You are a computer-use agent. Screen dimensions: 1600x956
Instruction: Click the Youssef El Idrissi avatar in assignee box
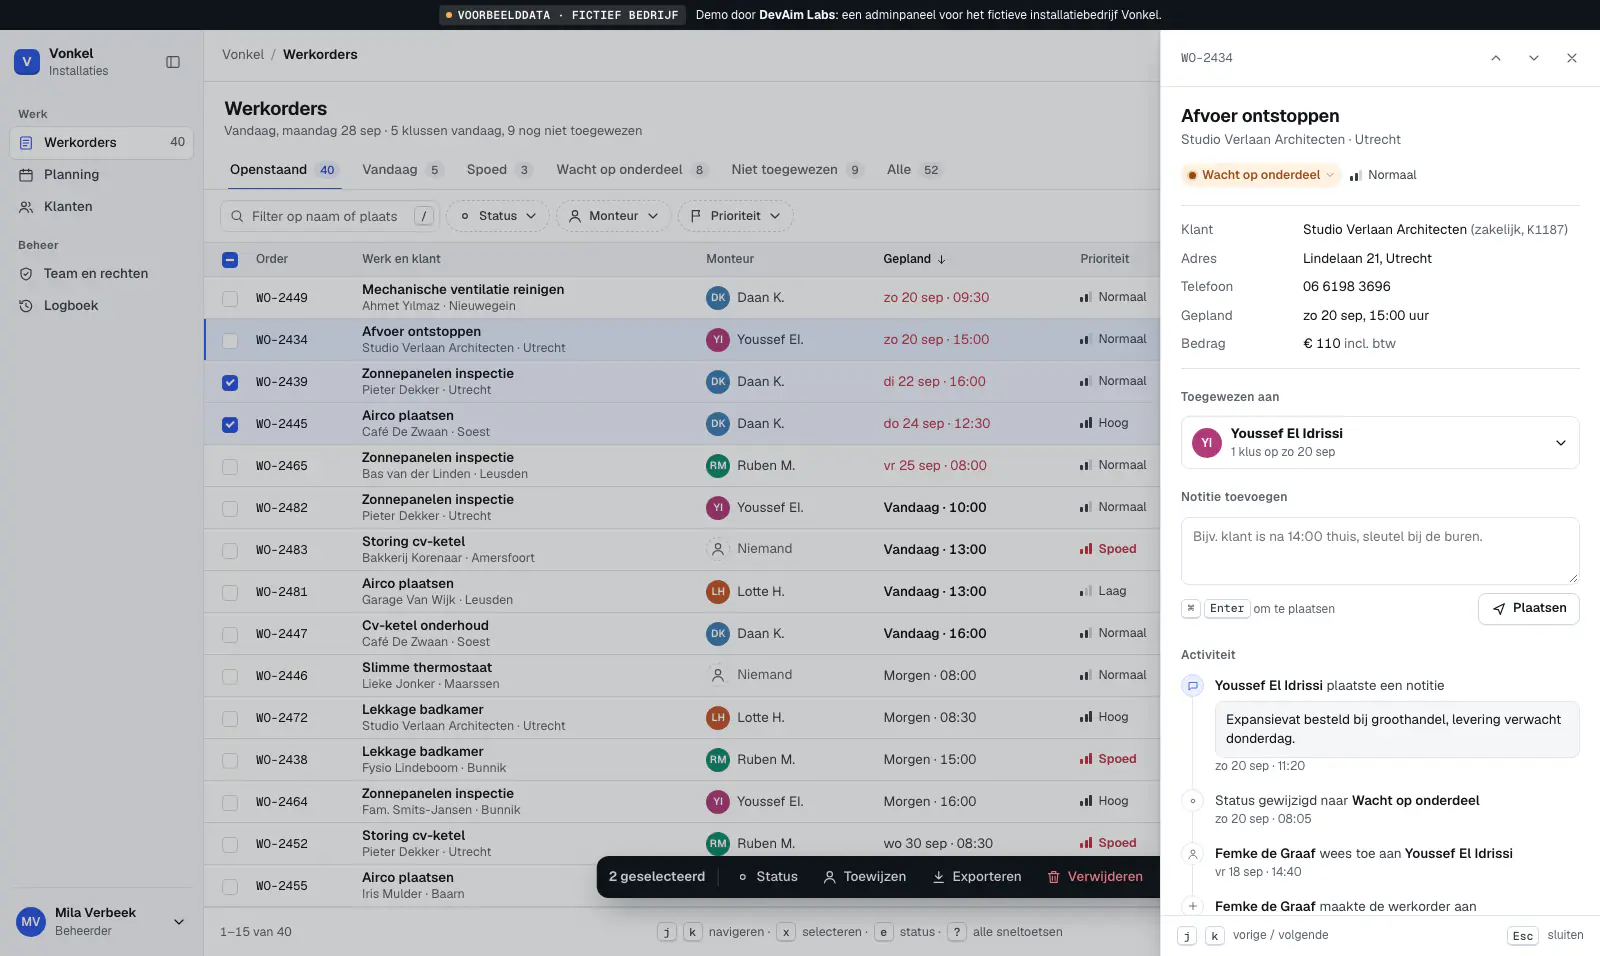coord(1207,443)
